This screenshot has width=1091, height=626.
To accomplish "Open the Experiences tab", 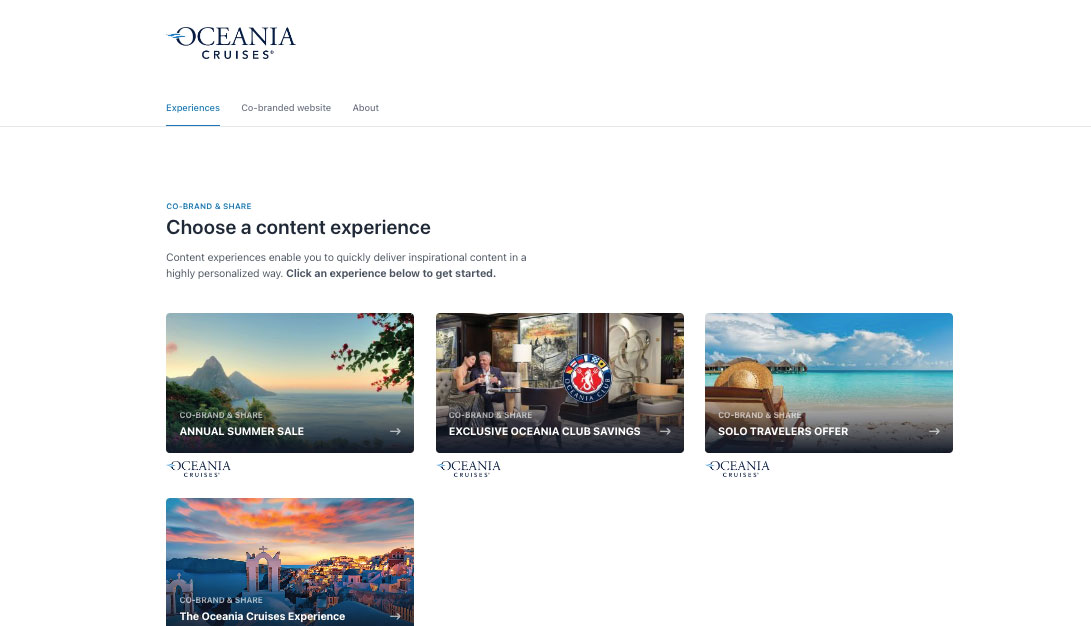I will (193, 108).
